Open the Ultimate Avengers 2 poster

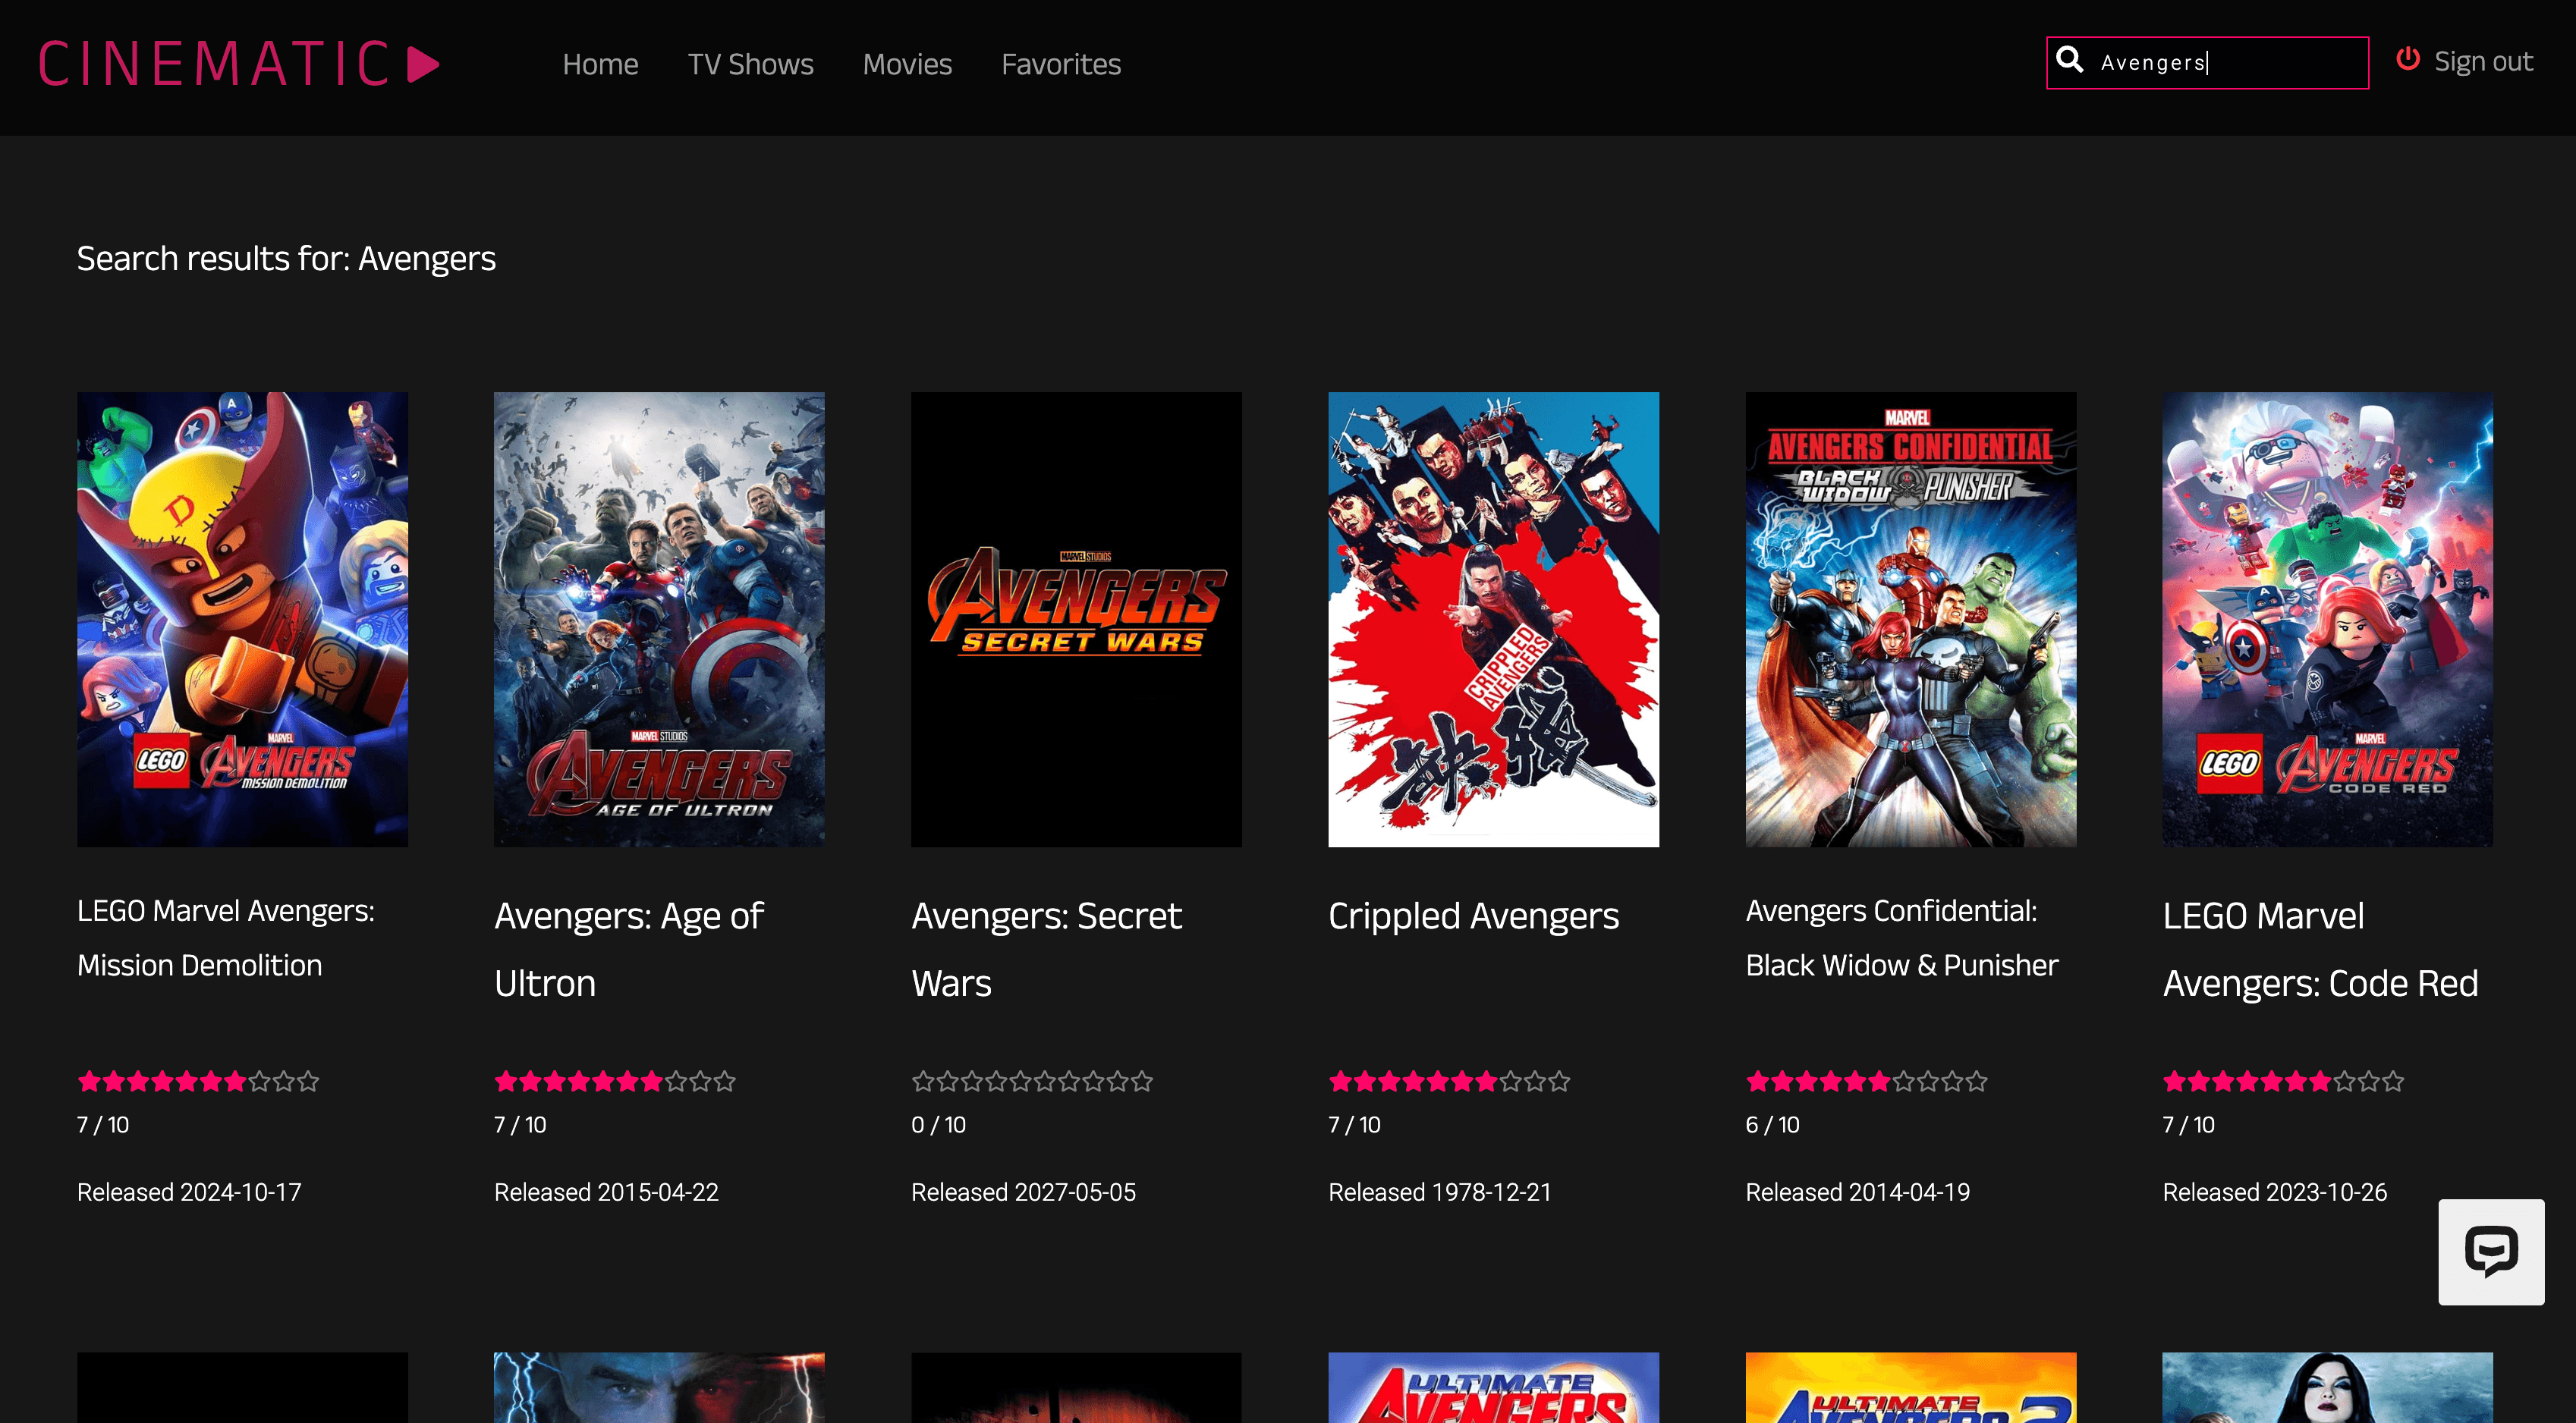1911,1388
